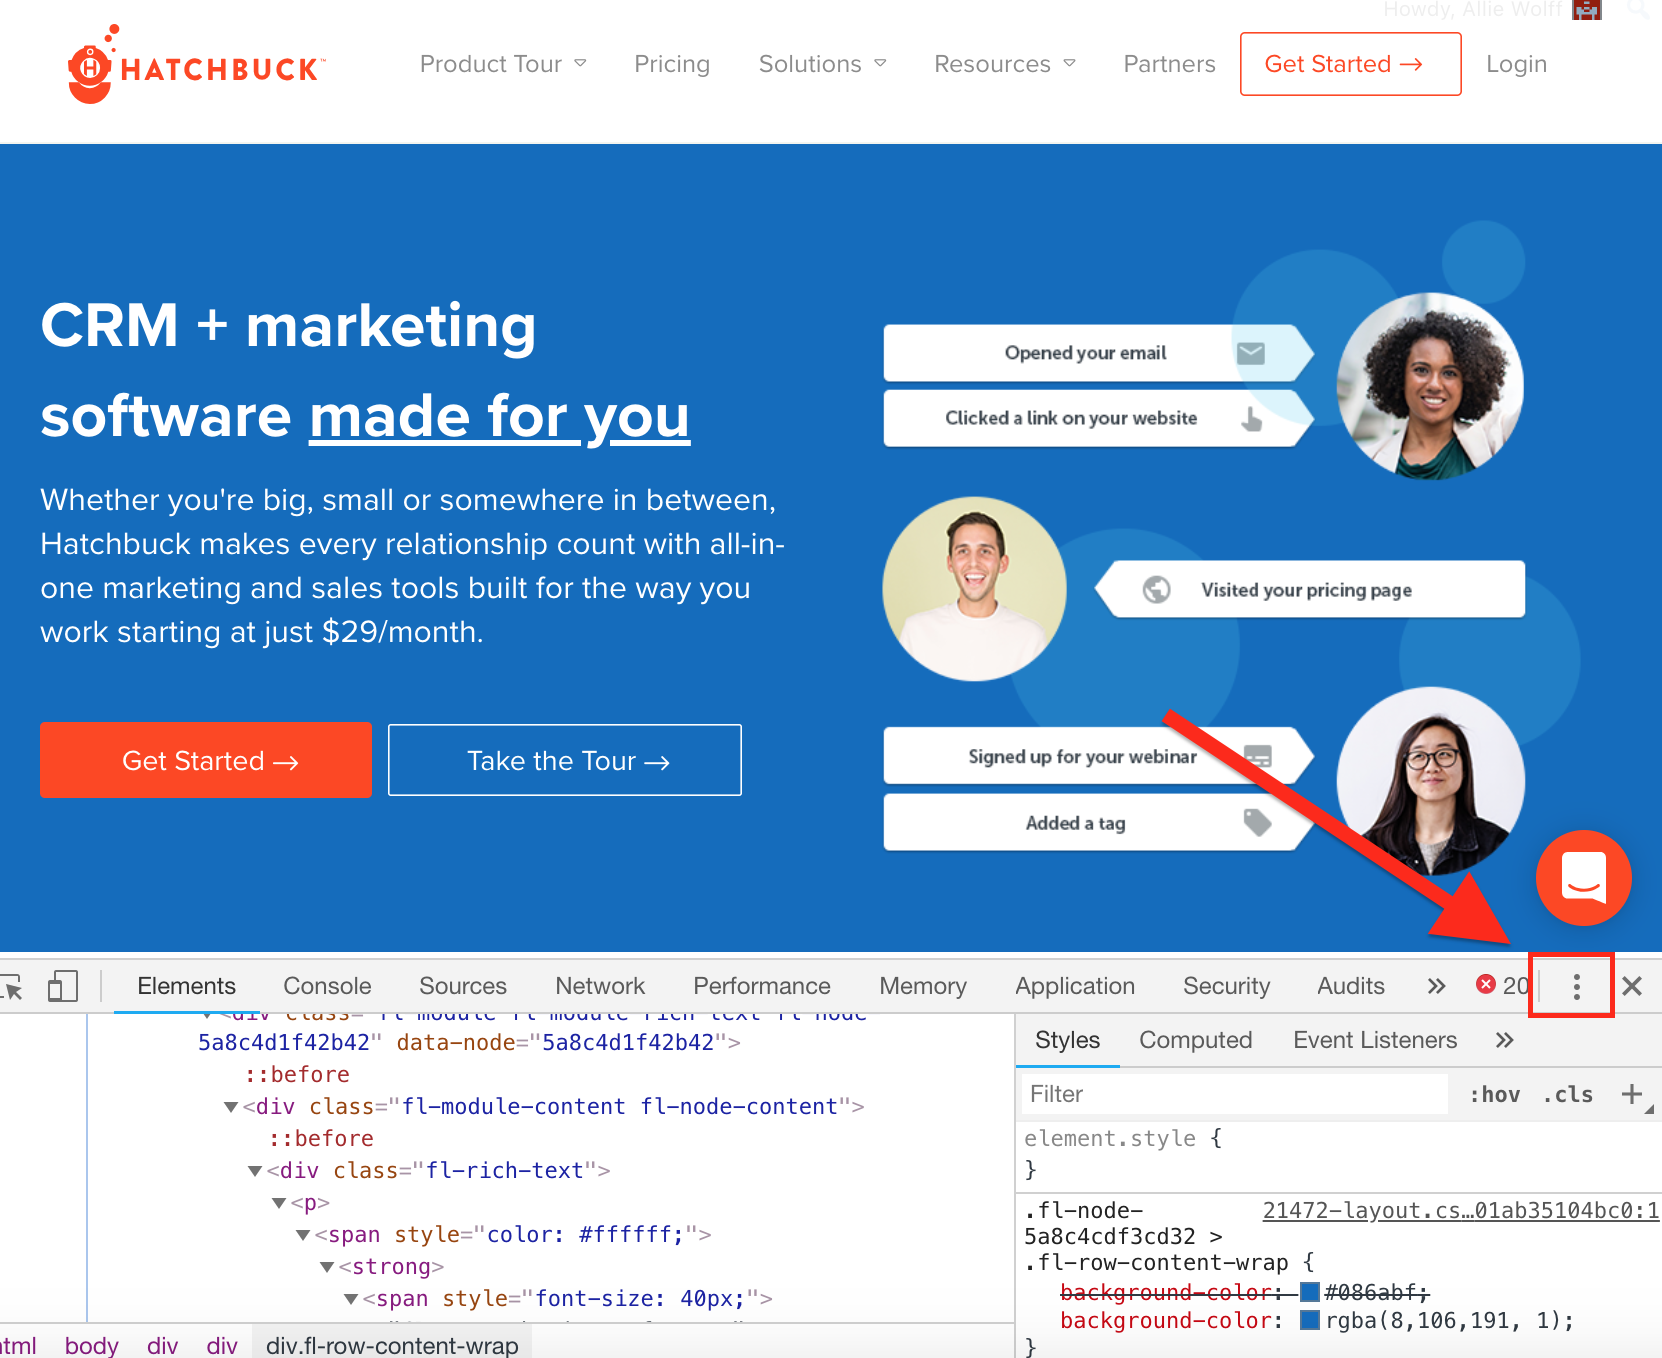
Task: Click the Hatchbuck logo
Action: (x=195, y=65)
